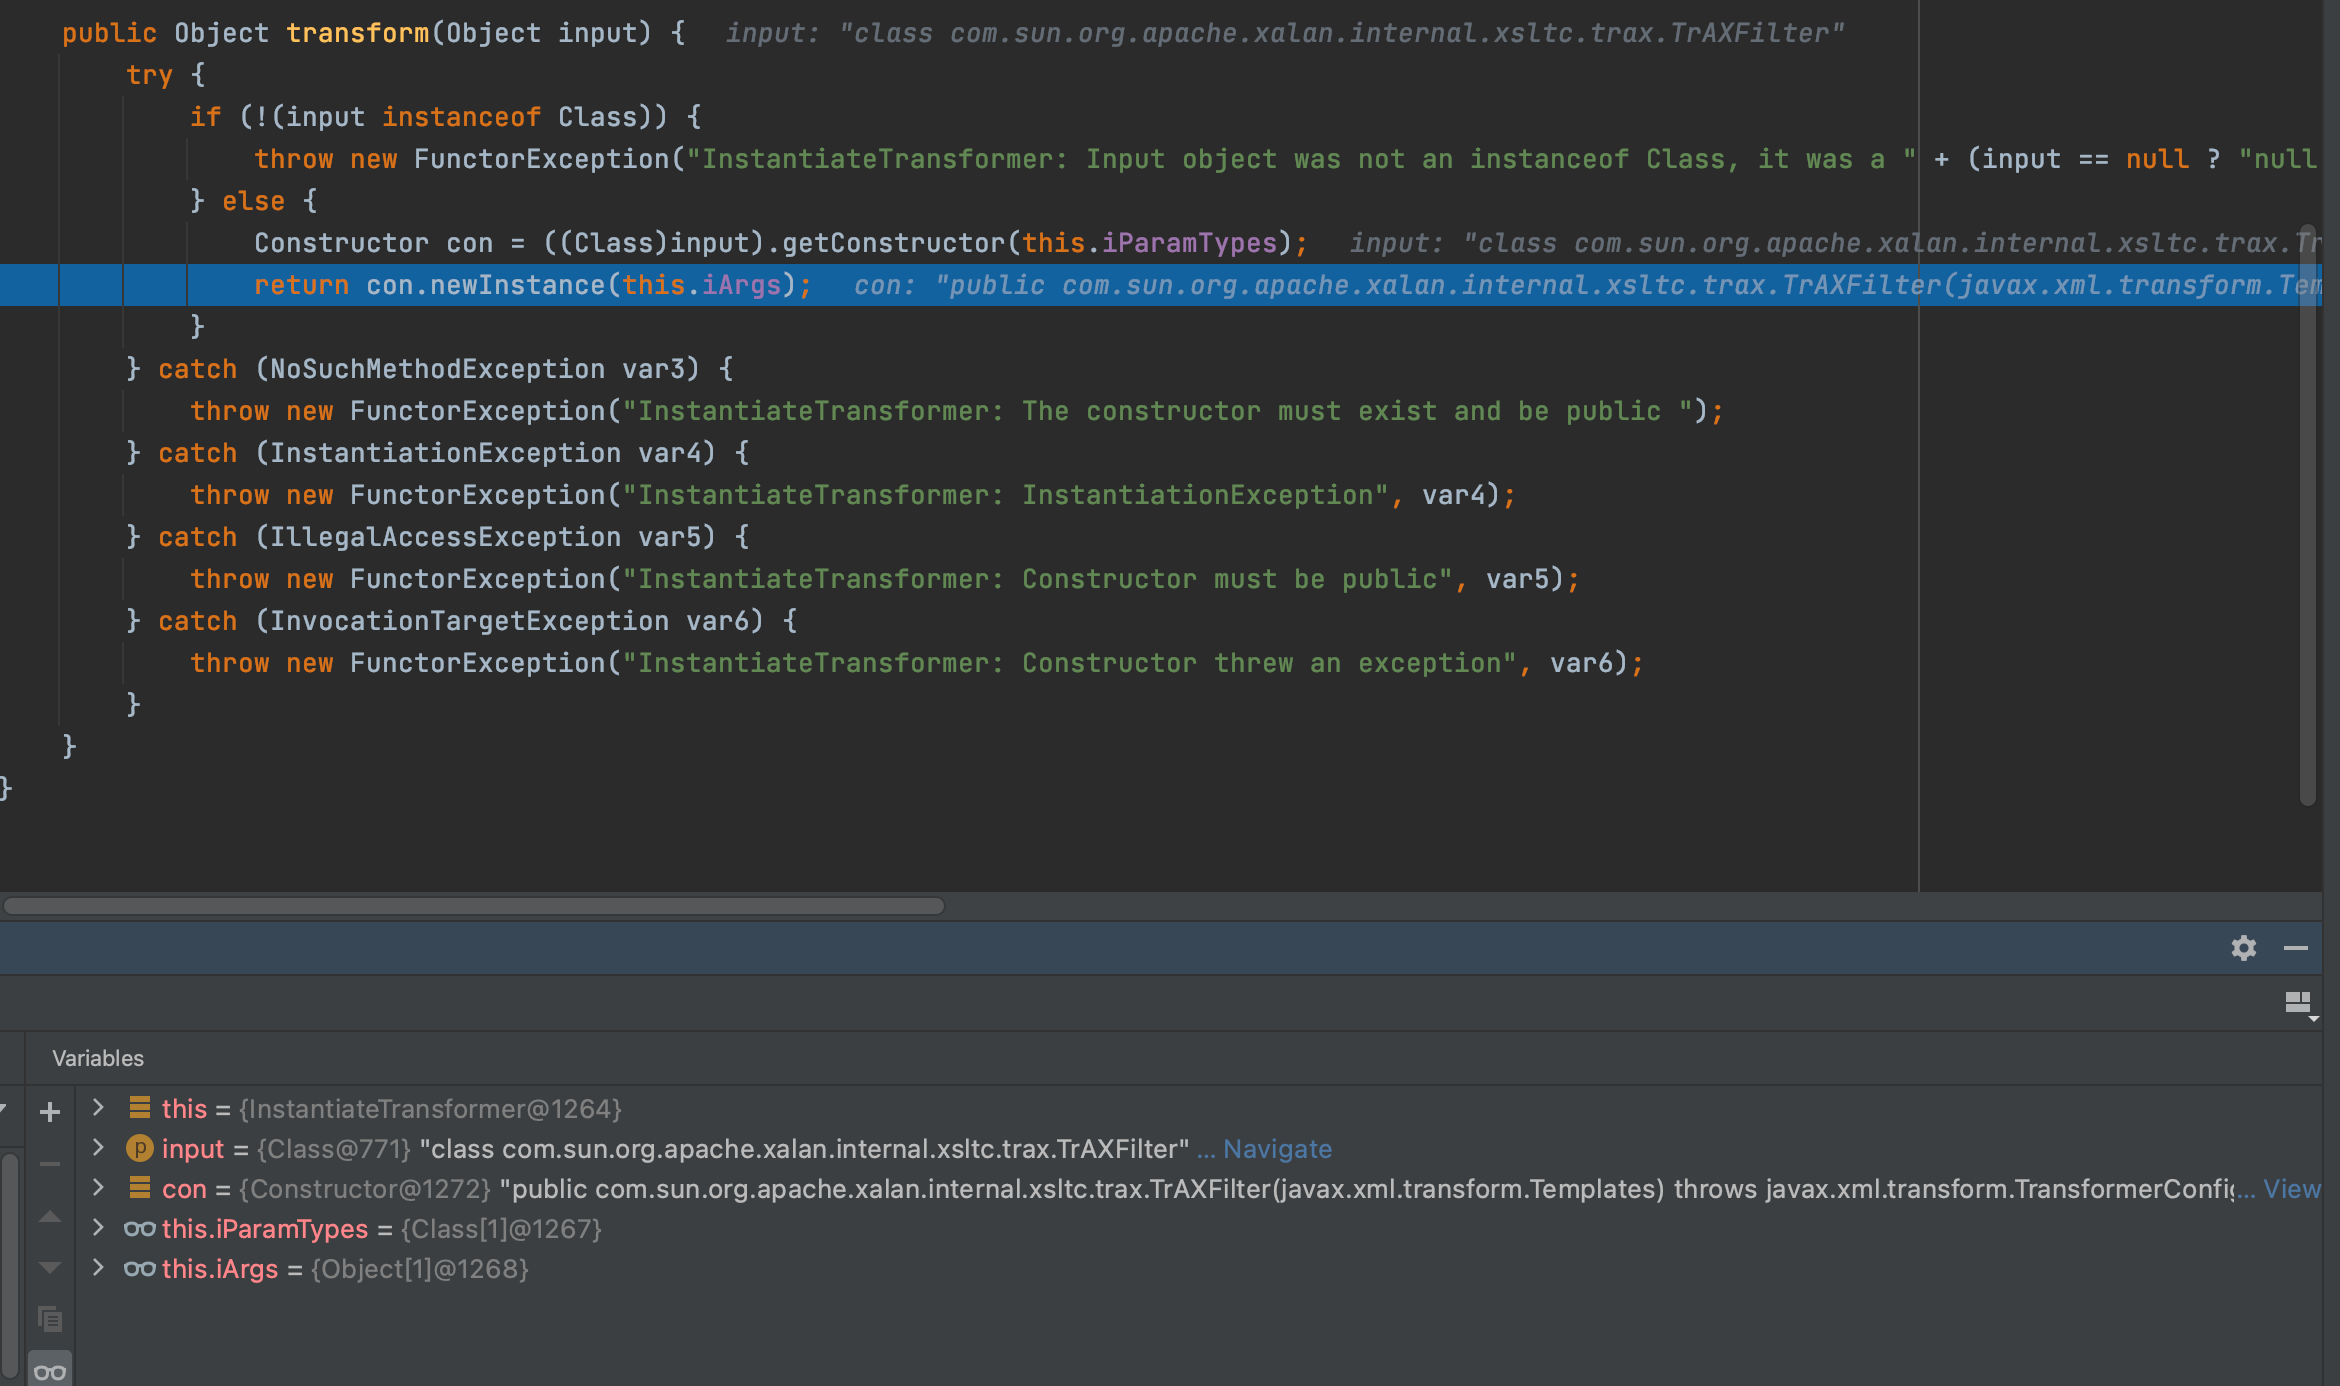This screenshot has width=2340, height=1386.
Task: Duplicate watch with copy icon
Action: coord(50,1320)
